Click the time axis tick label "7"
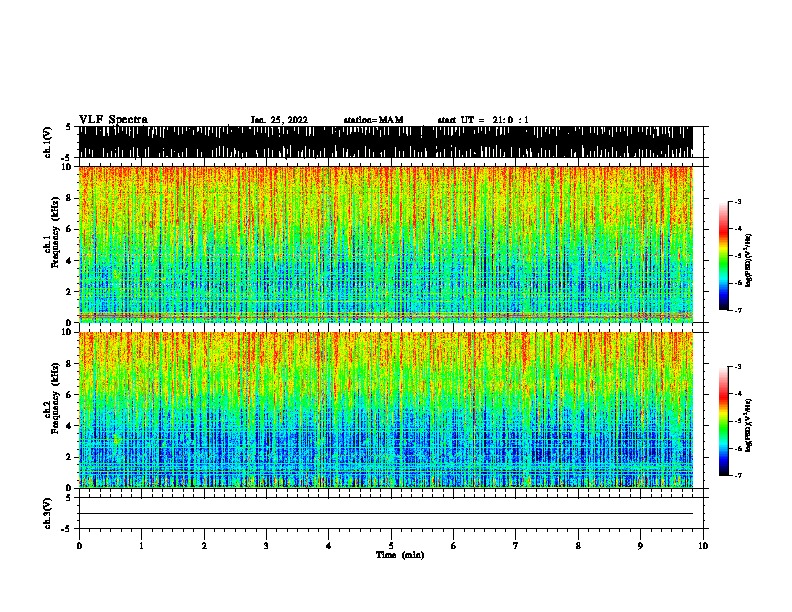The width and height of the screenshot is (792, 612). click(516, 546)
